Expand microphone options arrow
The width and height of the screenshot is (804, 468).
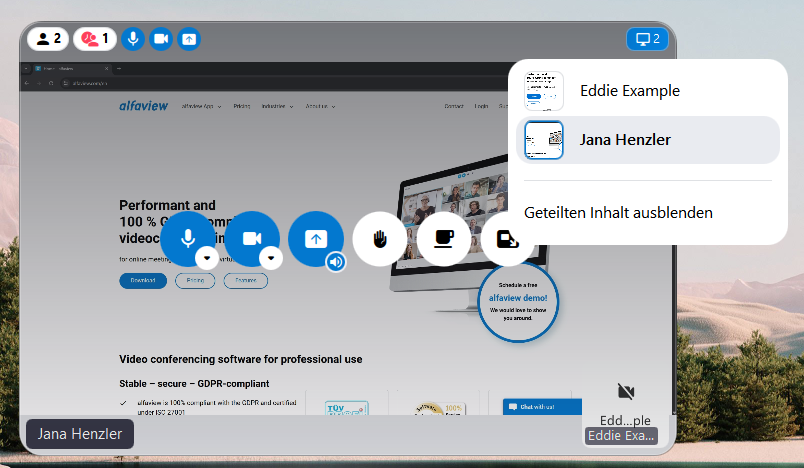(207, 258)
